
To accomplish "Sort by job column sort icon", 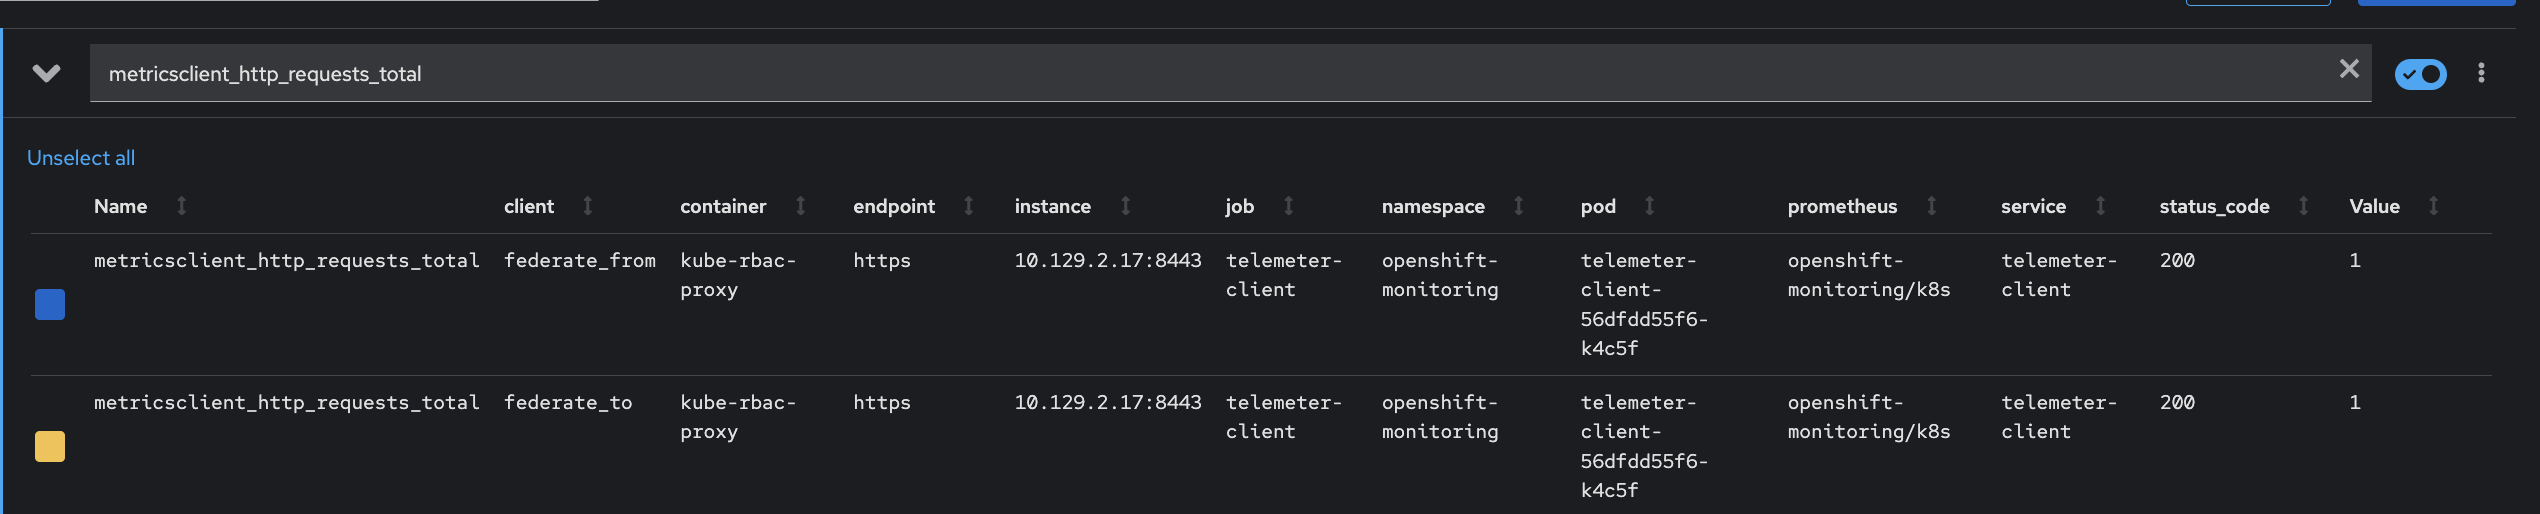I will pos(1288,206).
